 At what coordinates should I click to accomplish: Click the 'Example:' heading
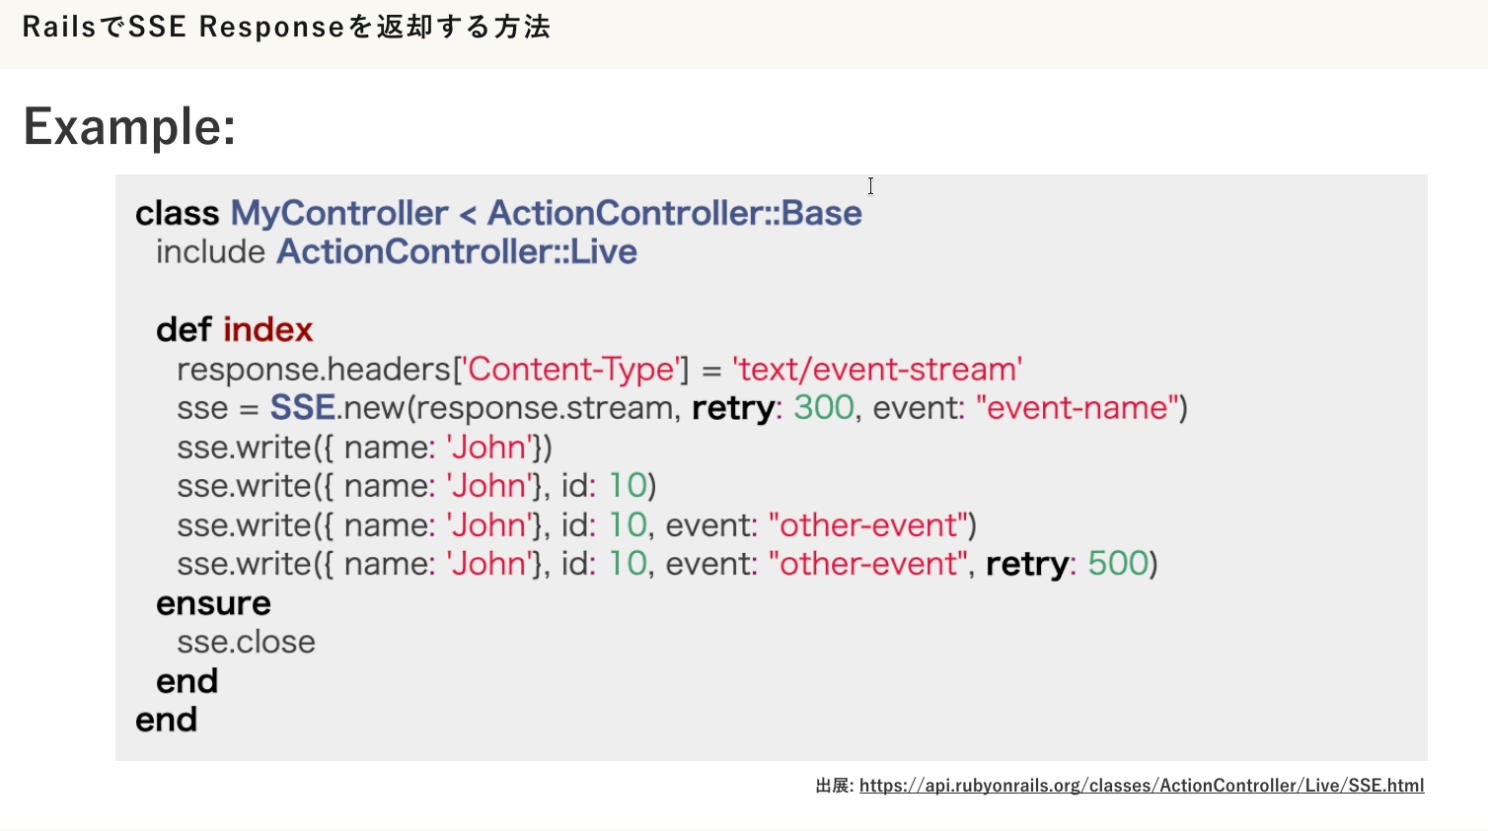pyautogui.click(x=130, y=127)
